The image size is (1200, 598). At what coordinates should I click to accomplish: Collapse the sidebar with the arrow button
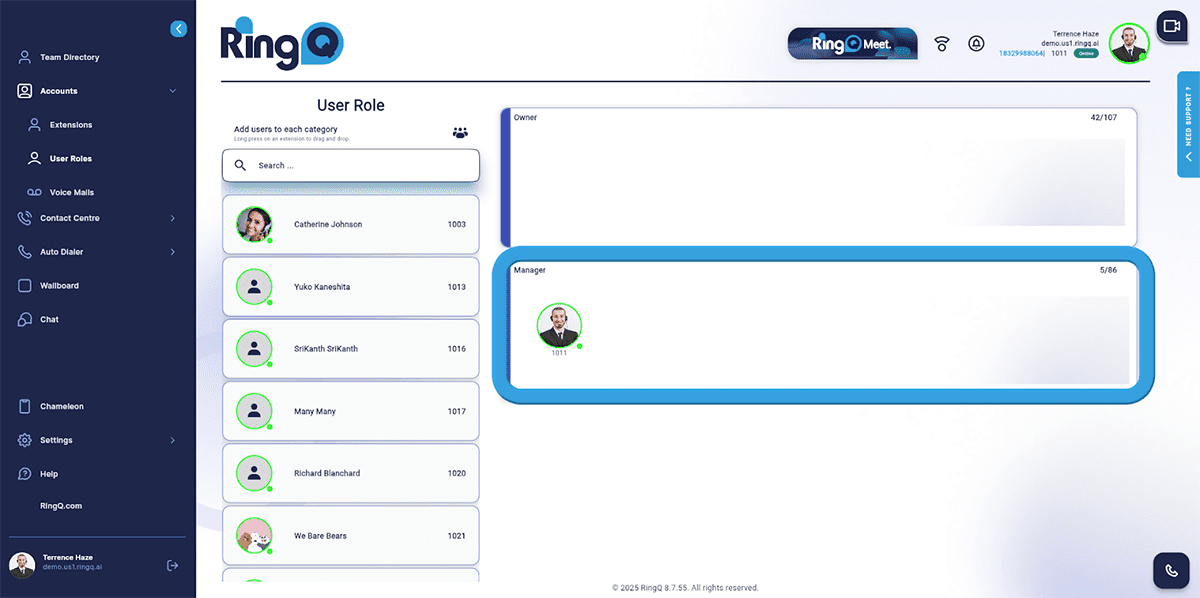tap(178, 29)
